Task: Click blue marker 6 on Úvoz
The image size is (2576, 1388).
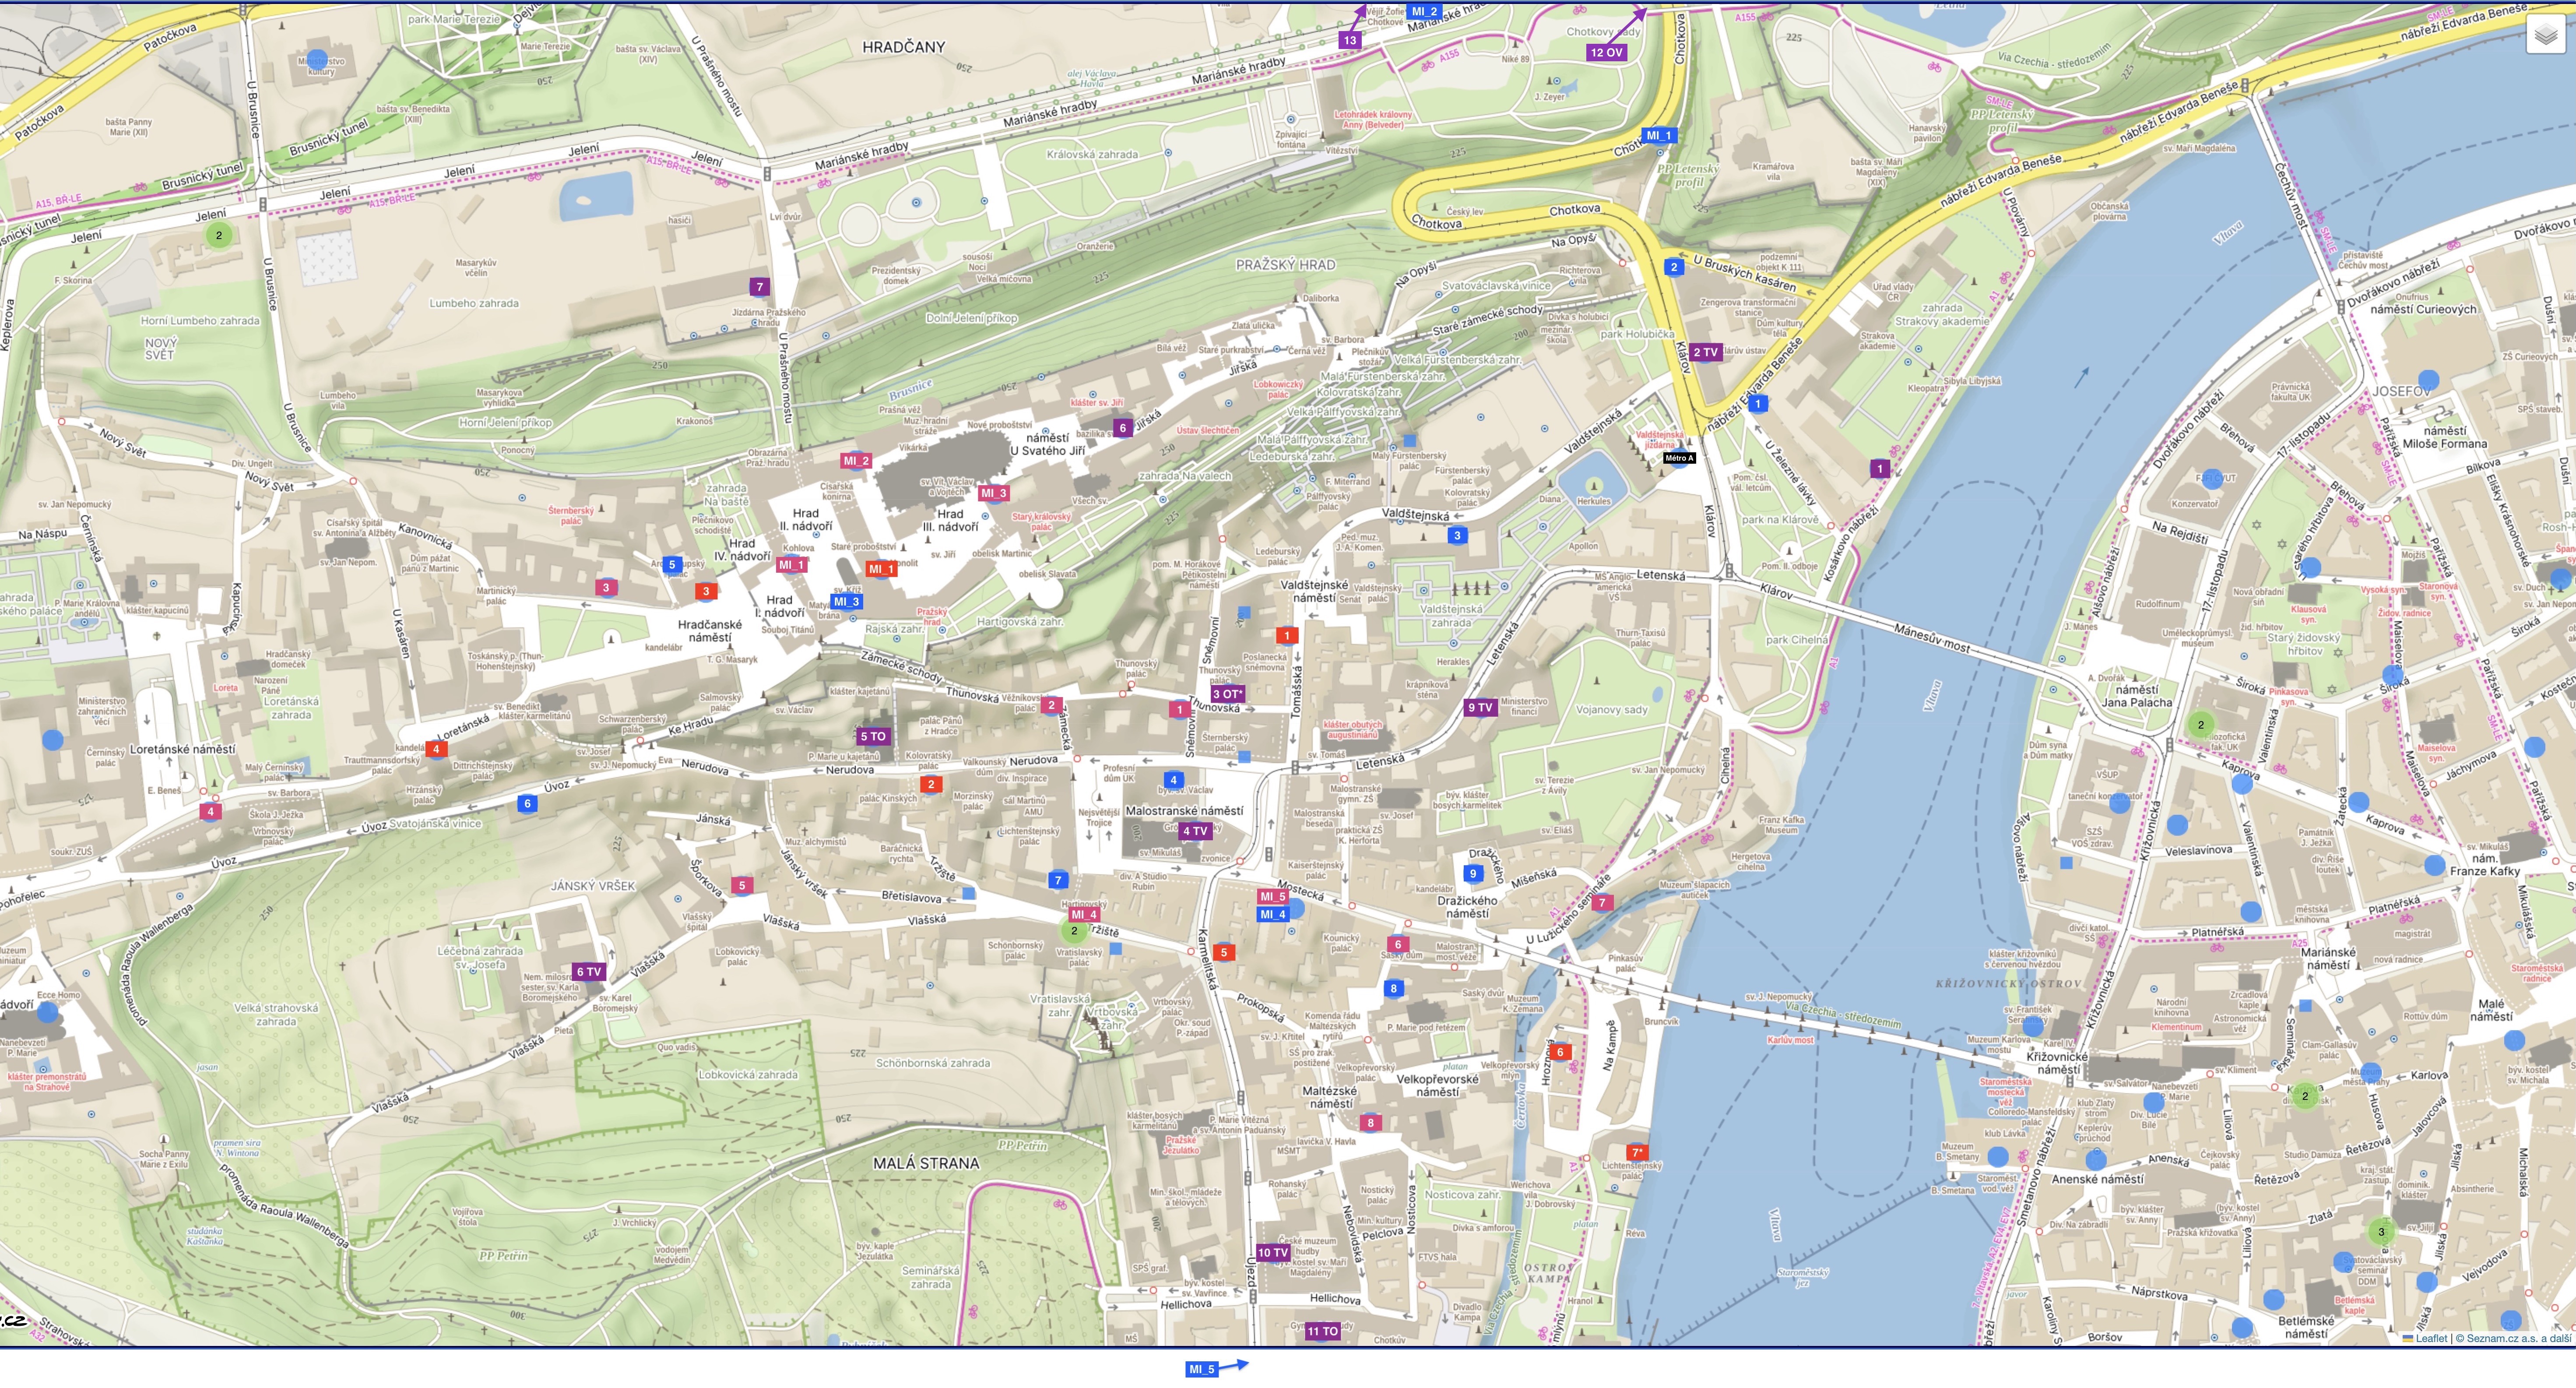Action: (x=528, y=803)
